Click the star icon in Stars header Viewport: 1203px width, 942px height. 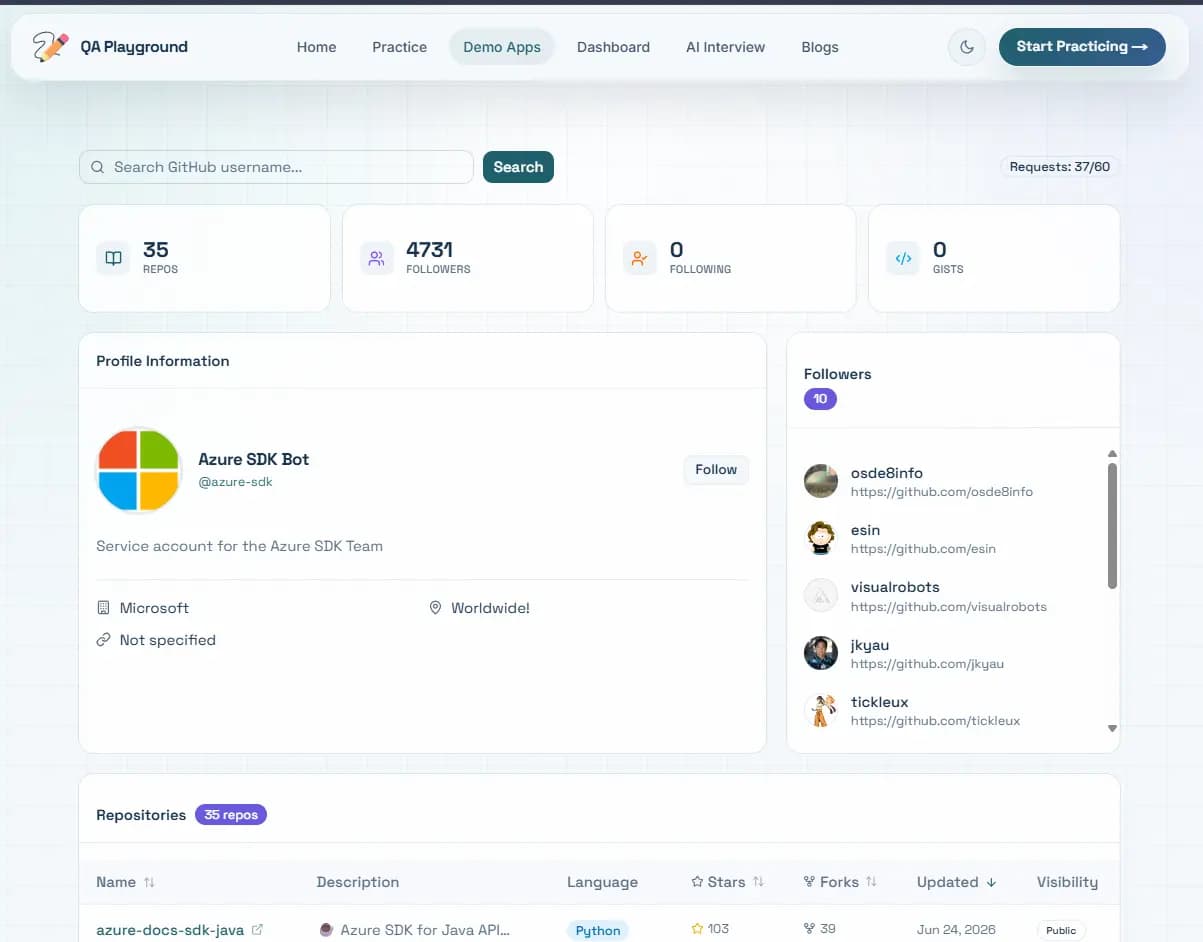click(x=697, y=882)
